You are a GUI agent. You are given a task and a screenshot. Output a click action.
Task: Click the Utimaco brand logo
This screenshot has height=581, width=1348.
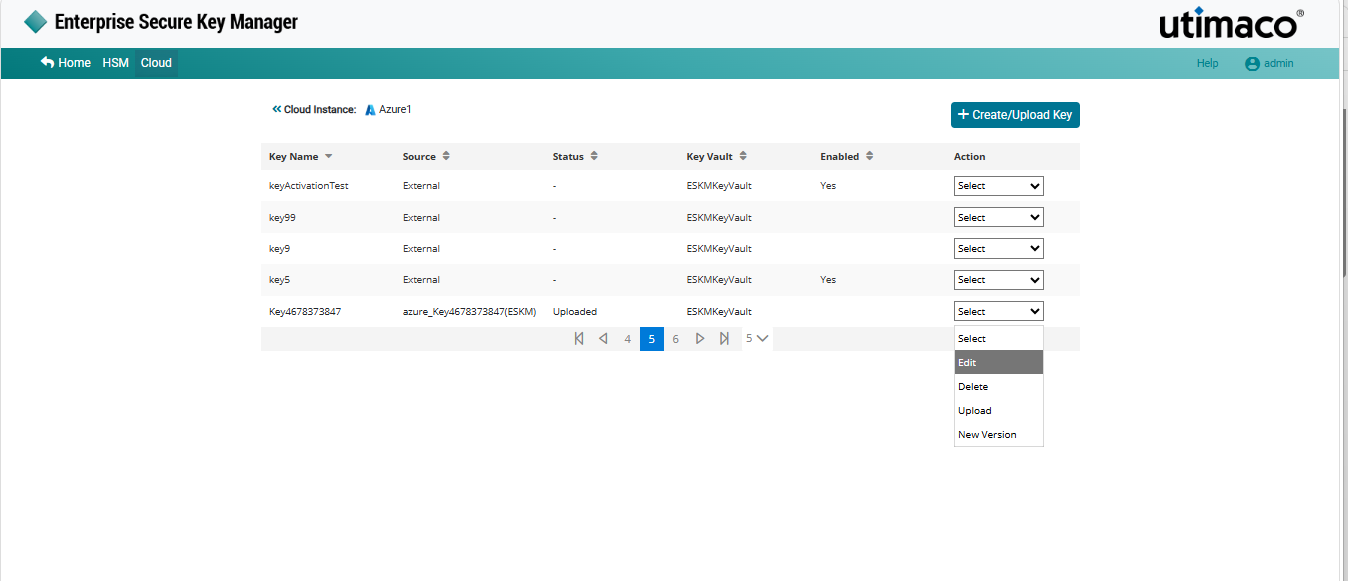coord(1232,24)
